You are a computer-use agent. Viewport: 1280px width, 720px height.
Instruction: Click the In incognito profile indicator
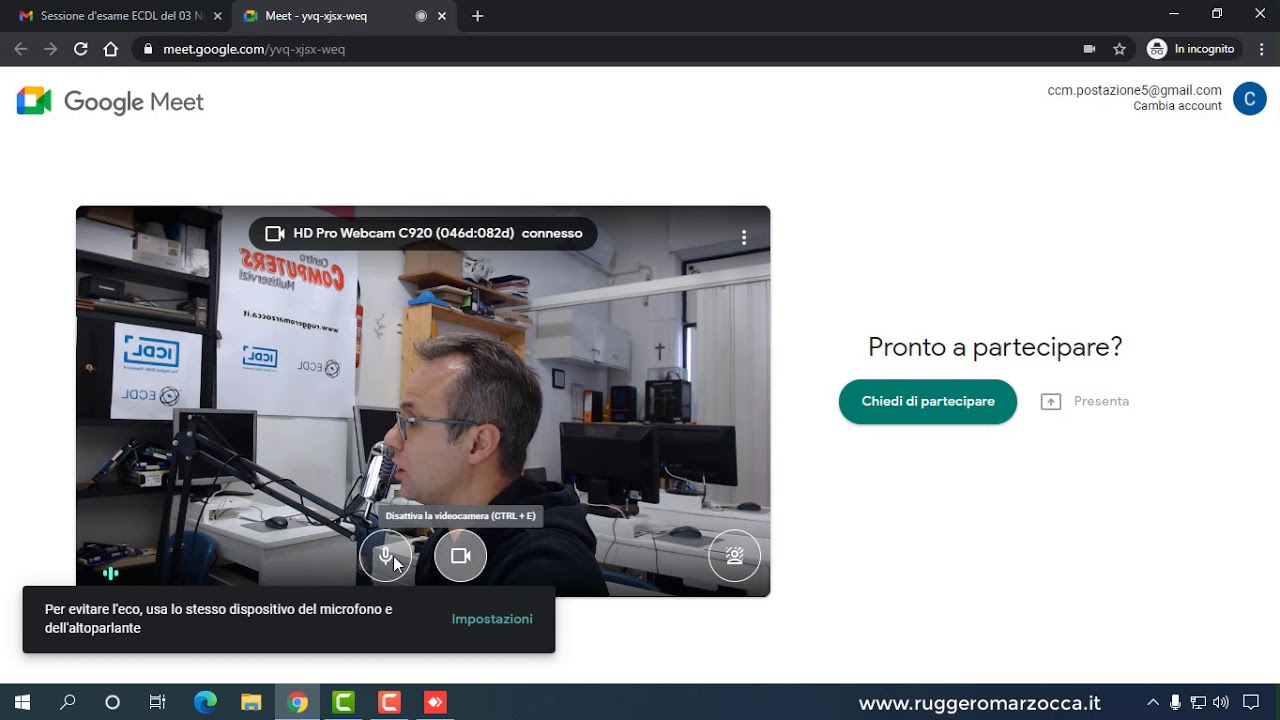tap(1191, 49)
